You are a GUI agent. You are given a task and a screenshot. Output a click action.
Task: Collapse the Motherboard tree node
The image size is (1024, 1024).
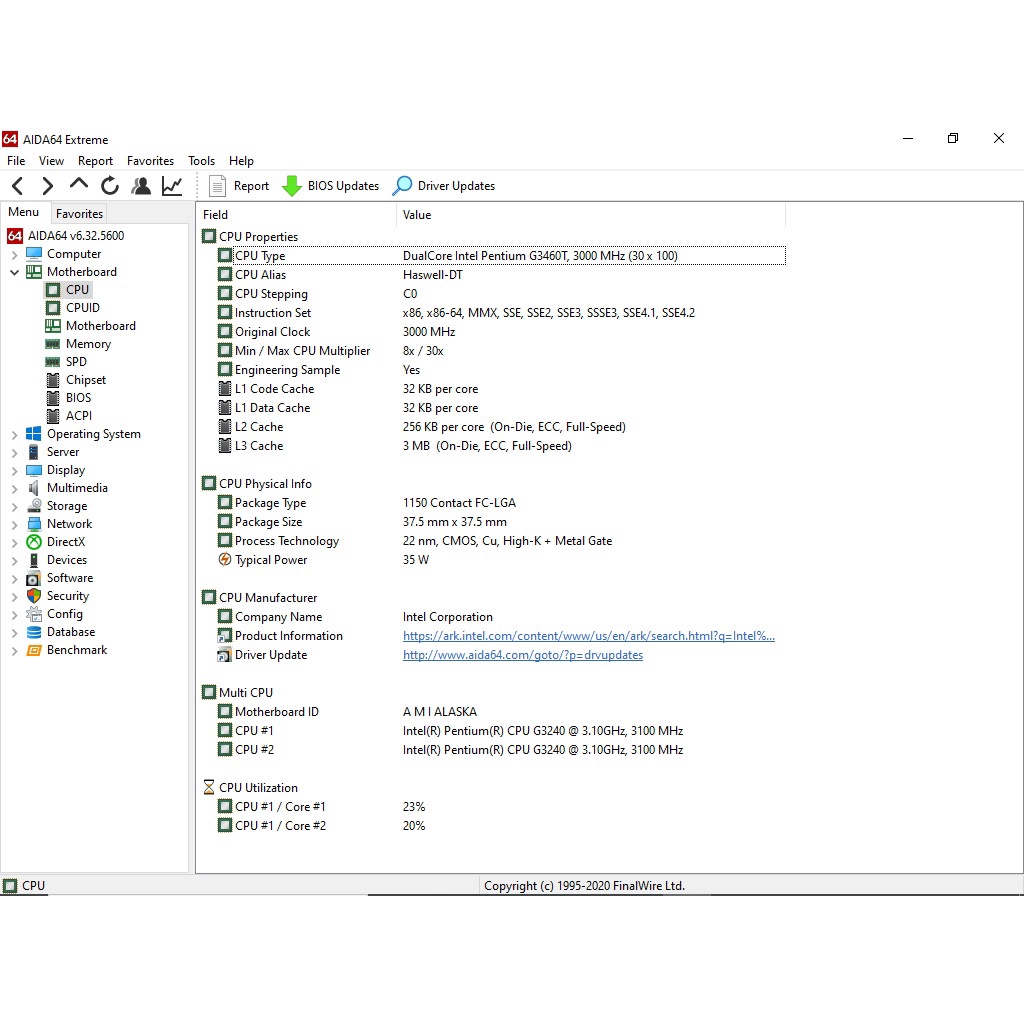14,272
